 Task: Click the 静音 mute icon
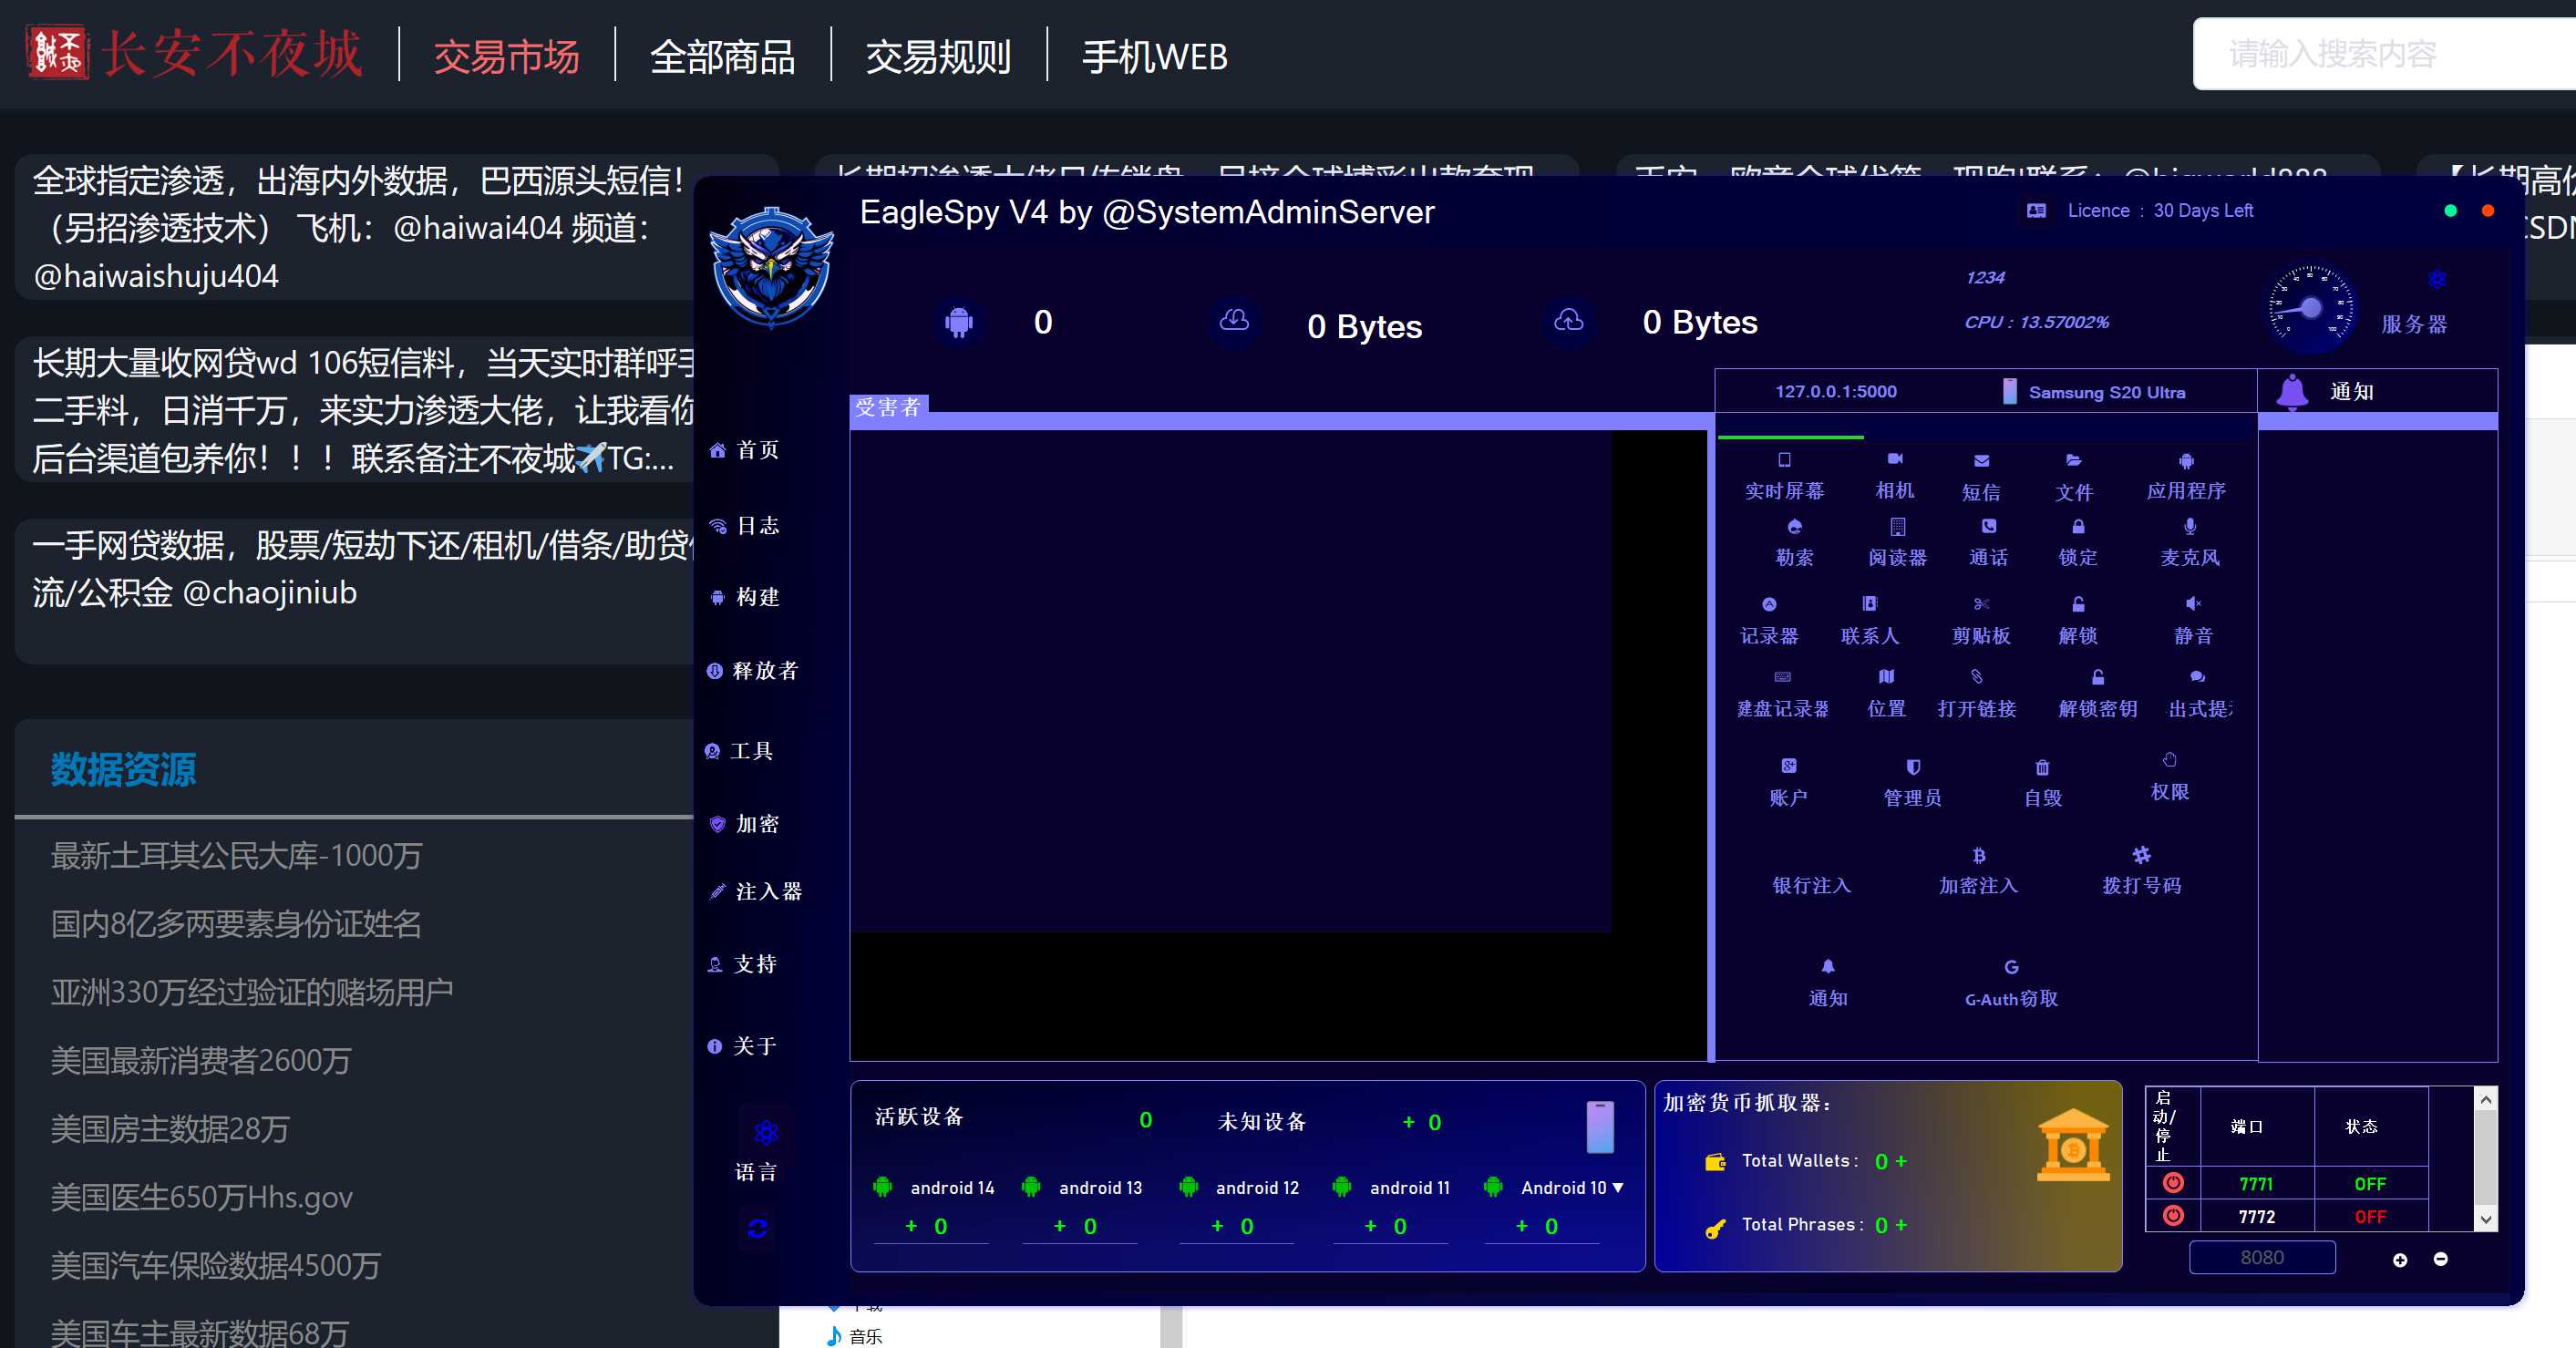2193,604
